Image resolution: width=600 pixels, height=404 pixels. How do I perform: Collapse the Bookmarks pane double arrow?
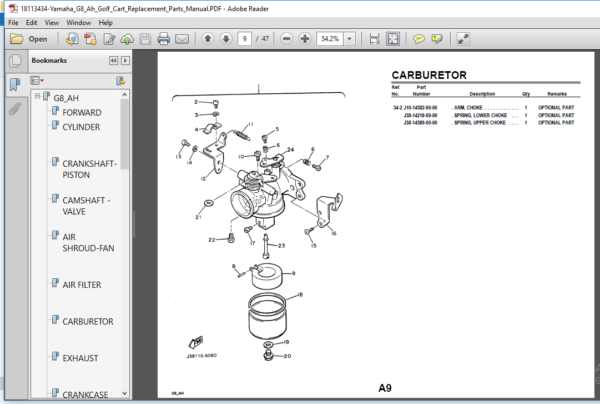(113, 60)
